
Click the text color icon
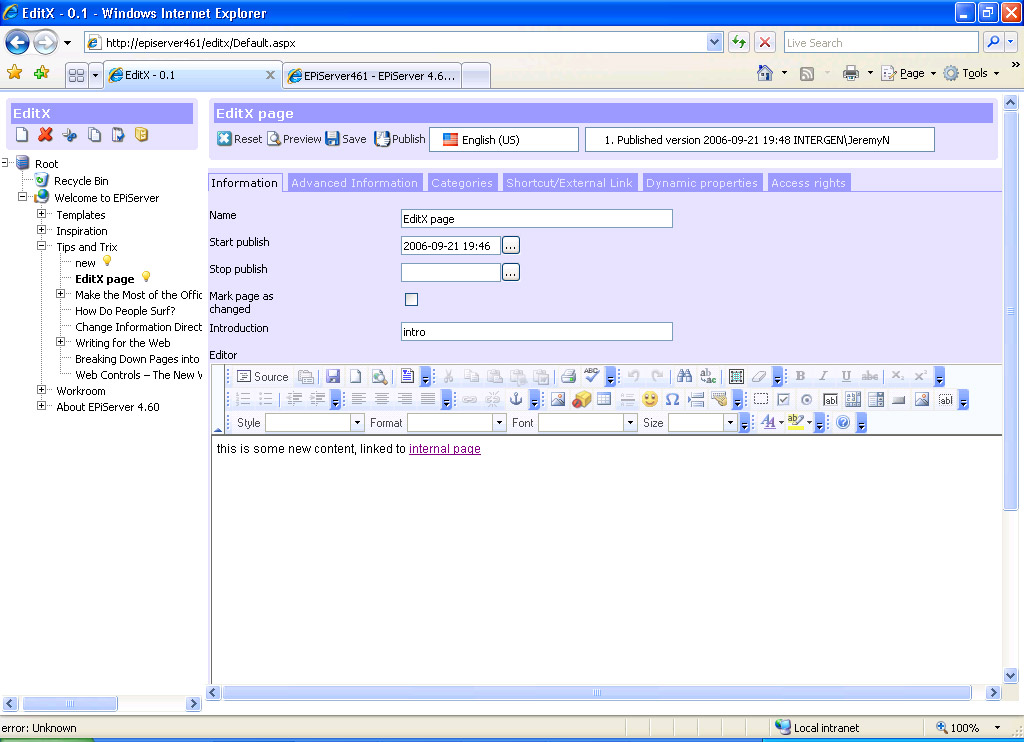click(x=769, y=423)
